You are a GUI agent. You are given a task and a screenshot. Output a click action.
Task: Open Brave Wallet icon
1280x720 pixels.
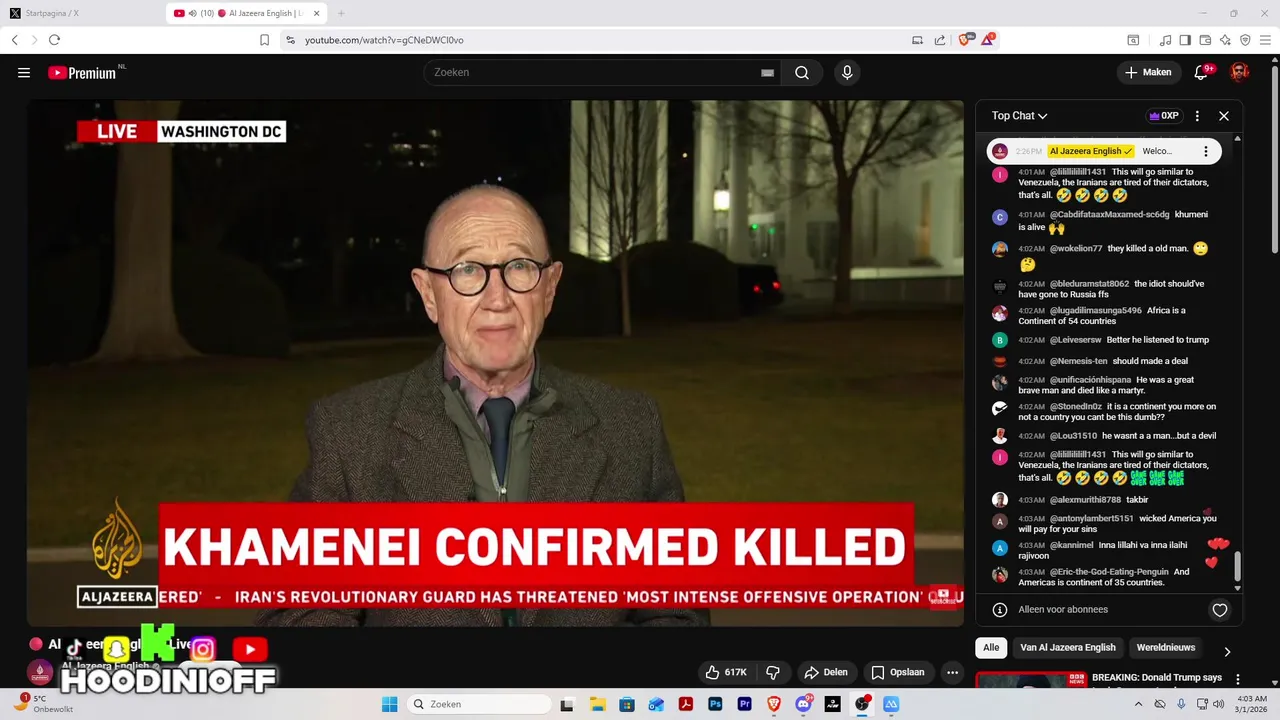[x=1205, y=40]
